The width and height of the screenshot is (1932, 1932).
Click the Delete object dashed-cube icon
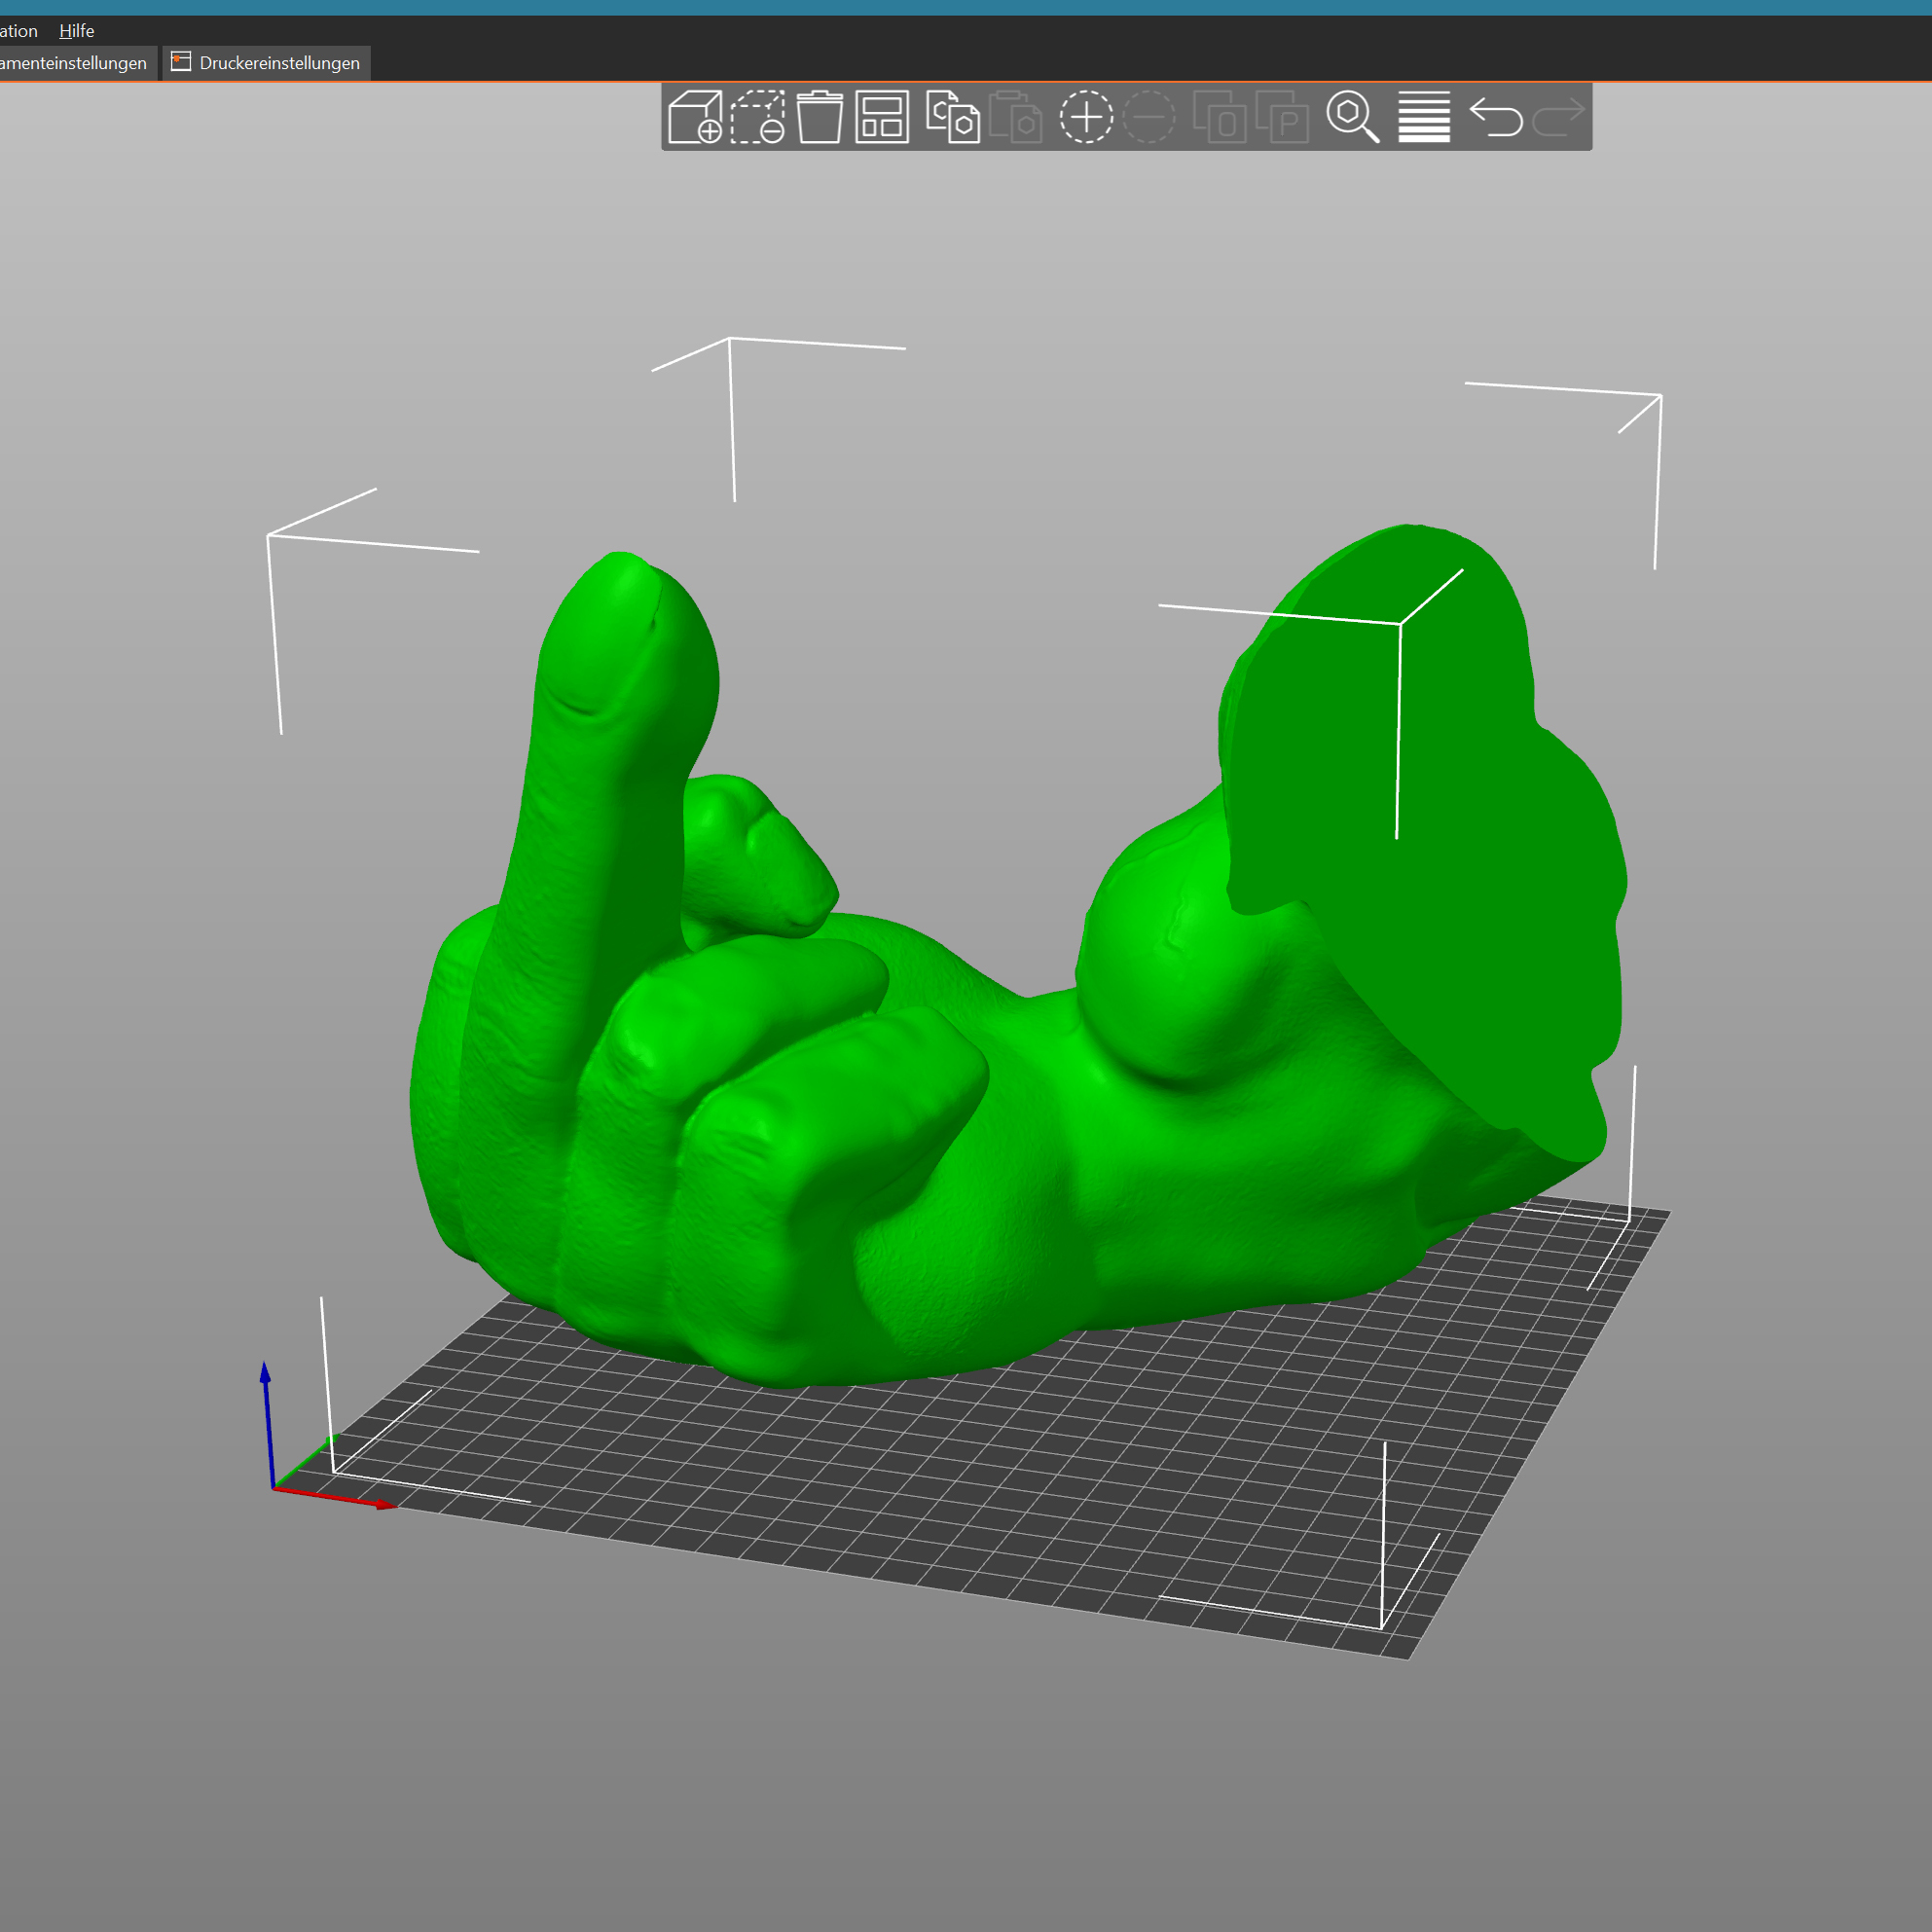point(757,117)
